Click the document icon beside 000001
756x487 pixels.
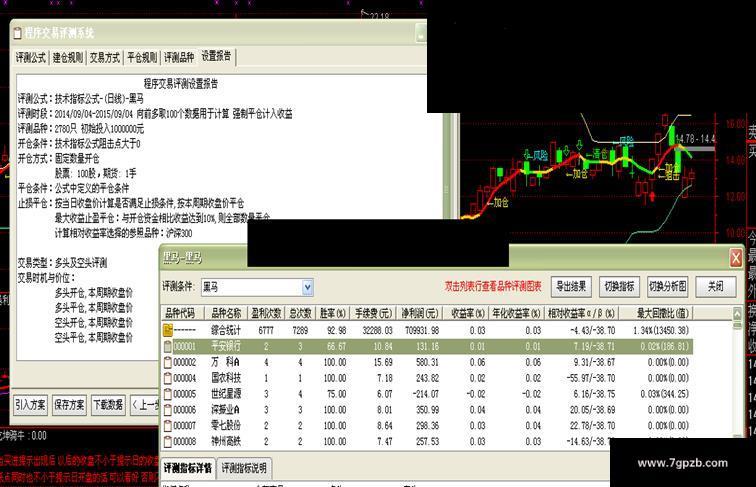(x=168, y=346)
